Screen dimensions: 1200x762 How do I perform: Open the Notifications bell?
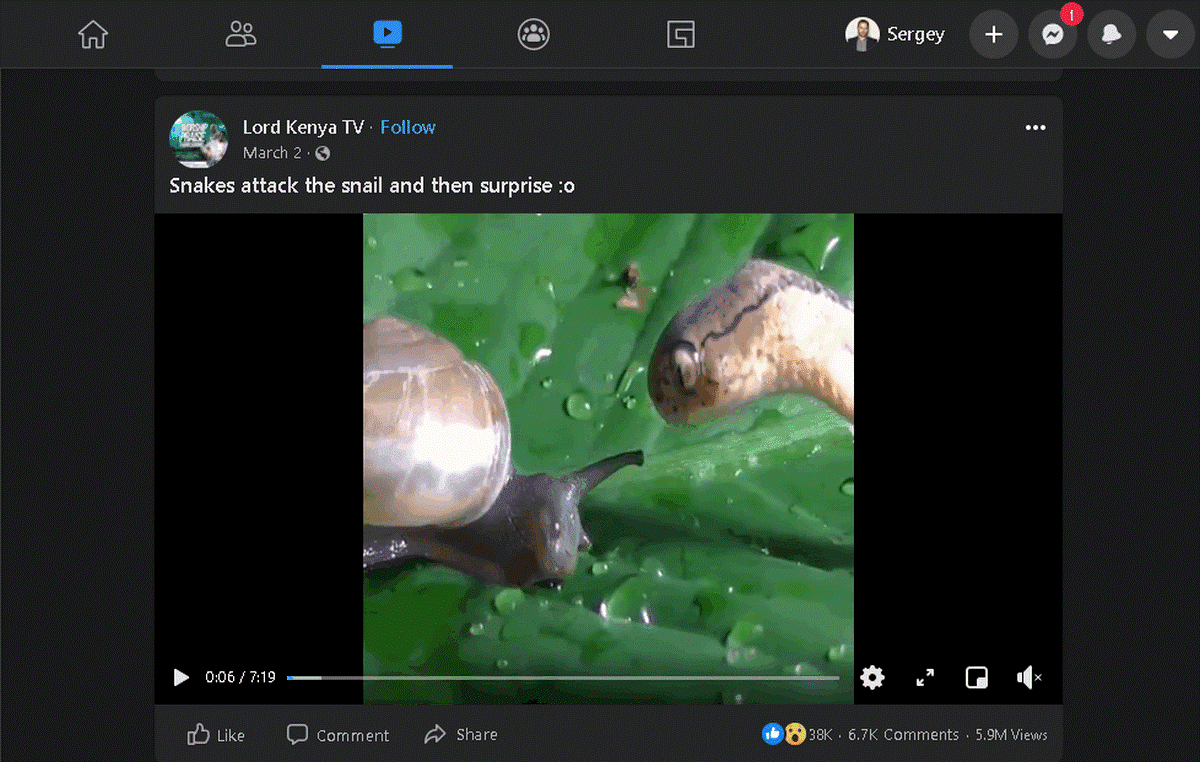(1112, 35)
